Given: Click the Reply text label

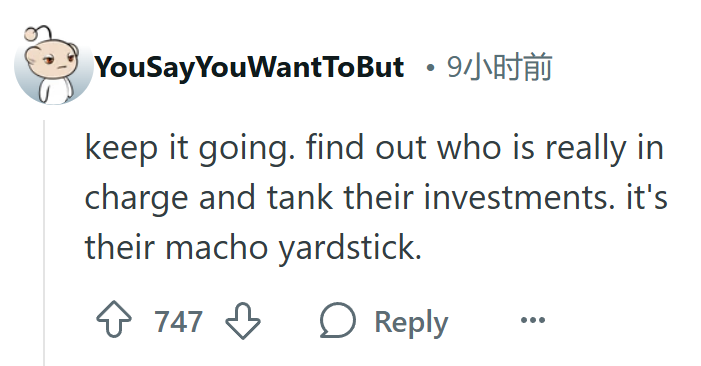Looking at the screenshot, I should [x=411, y=322].
